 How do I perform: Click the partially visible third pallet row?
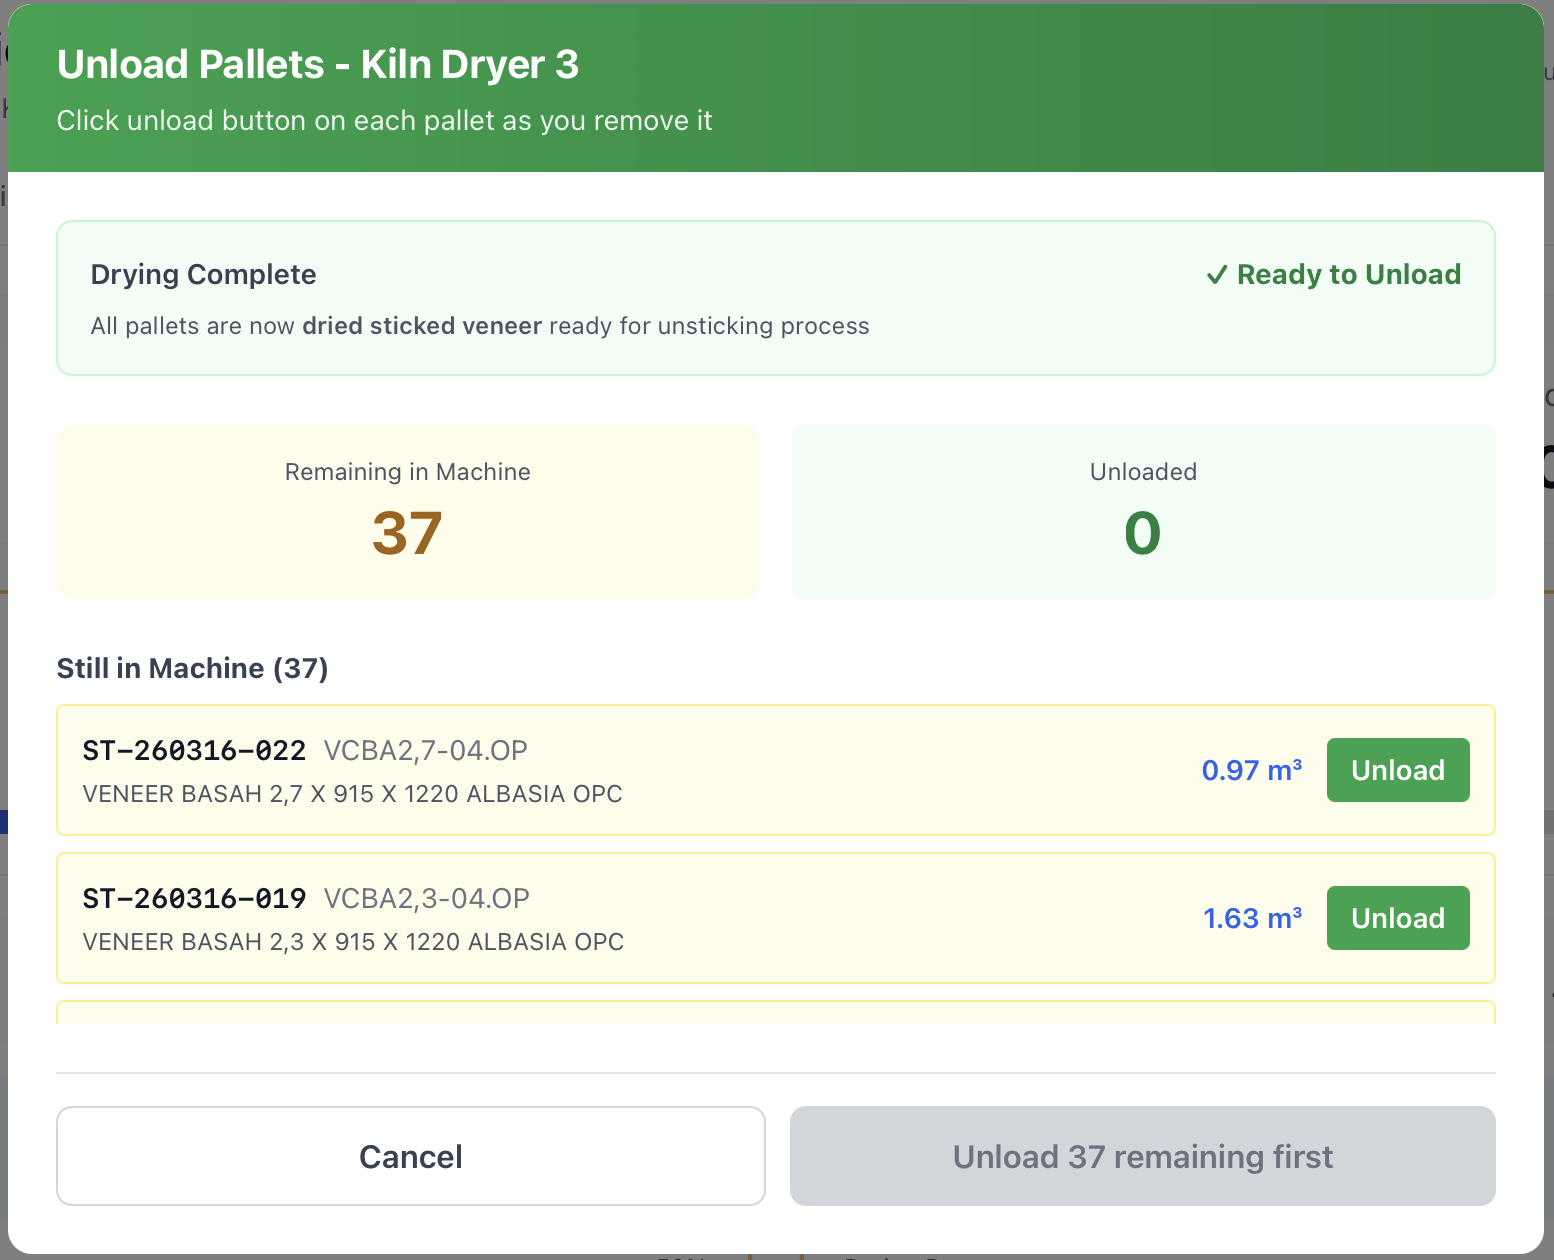(x=775, y=1012)
